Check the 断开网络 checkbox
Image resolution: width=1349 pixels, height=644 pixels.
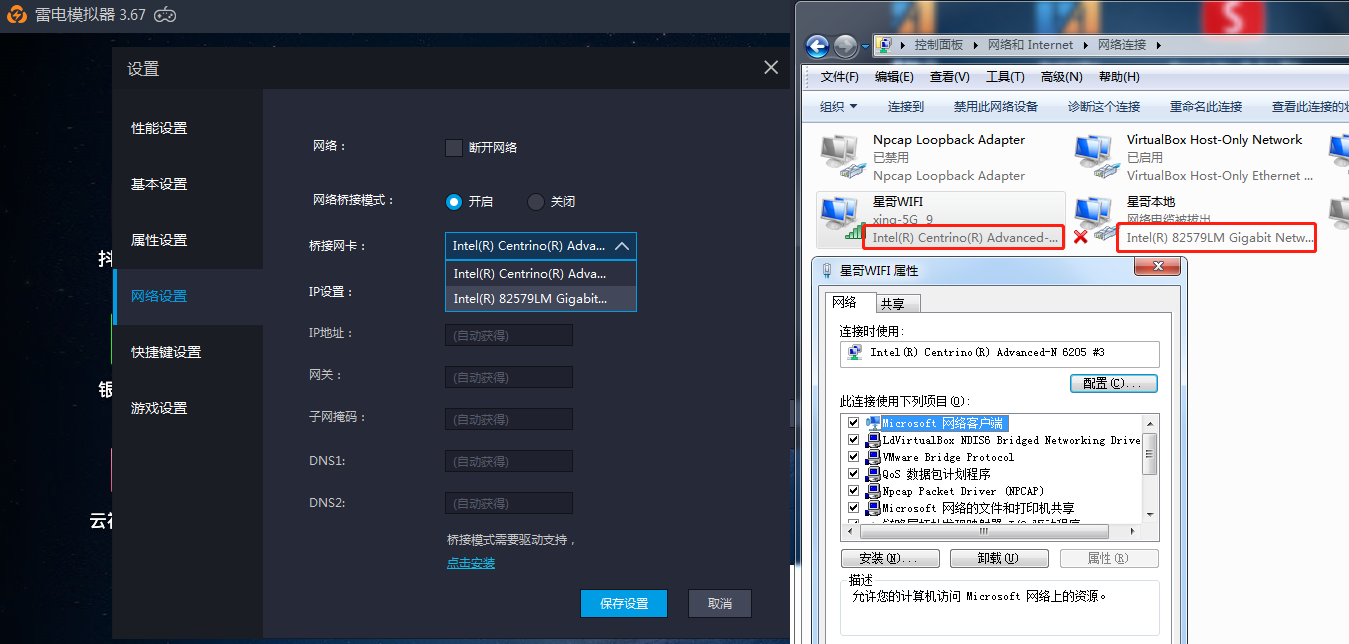tap(453, 147)
